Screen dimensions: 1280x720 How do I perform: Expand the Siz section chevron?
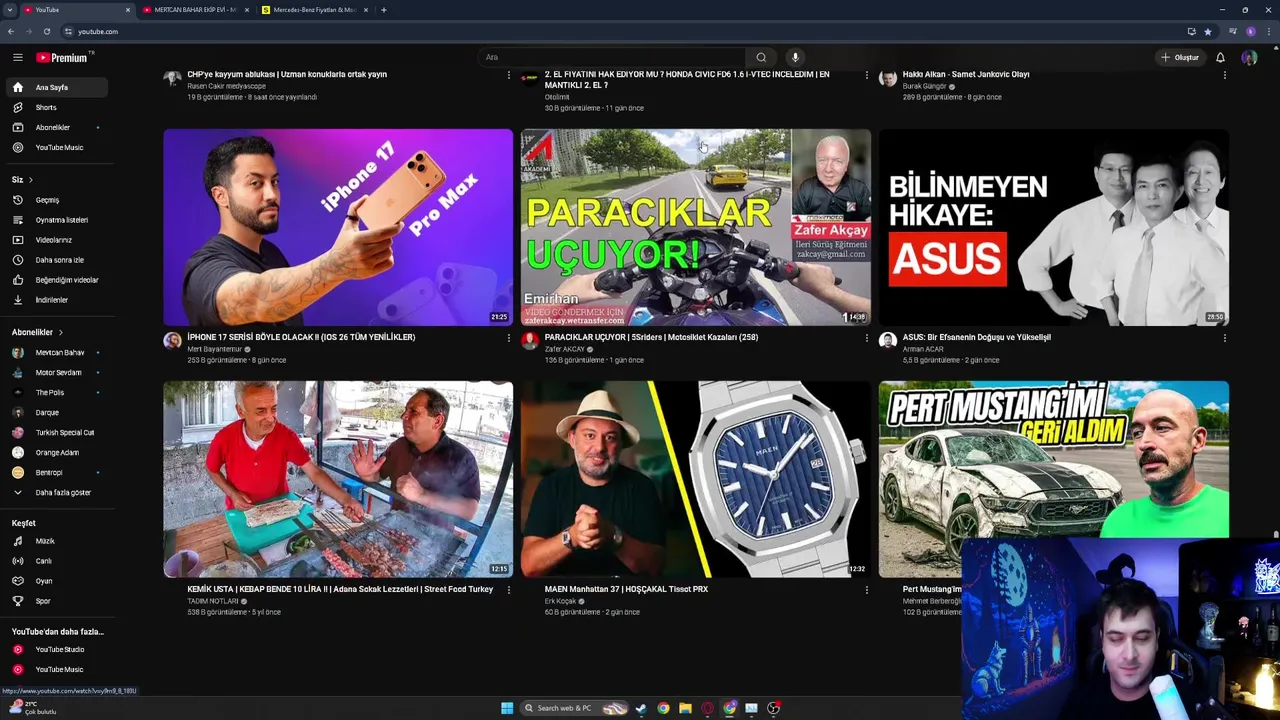[x=31, y=180]
